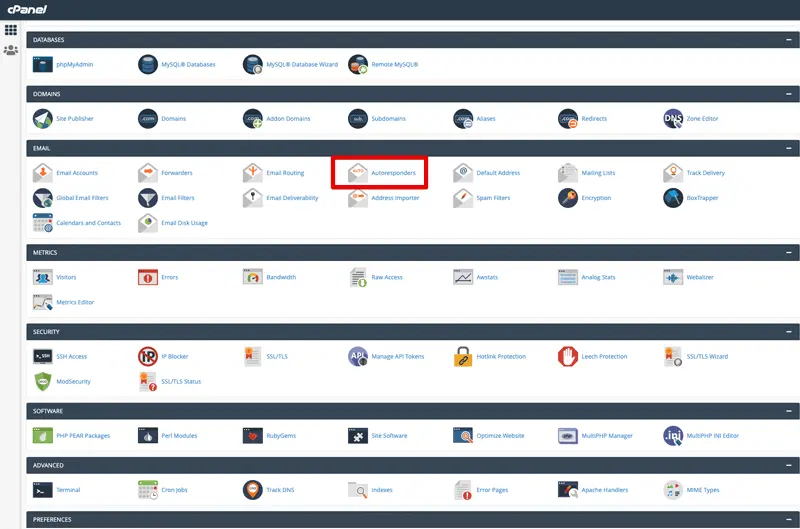Open the Bandwidth gauge icon
The height and width of the screenshot is (529, 800).
pos(253,277)
